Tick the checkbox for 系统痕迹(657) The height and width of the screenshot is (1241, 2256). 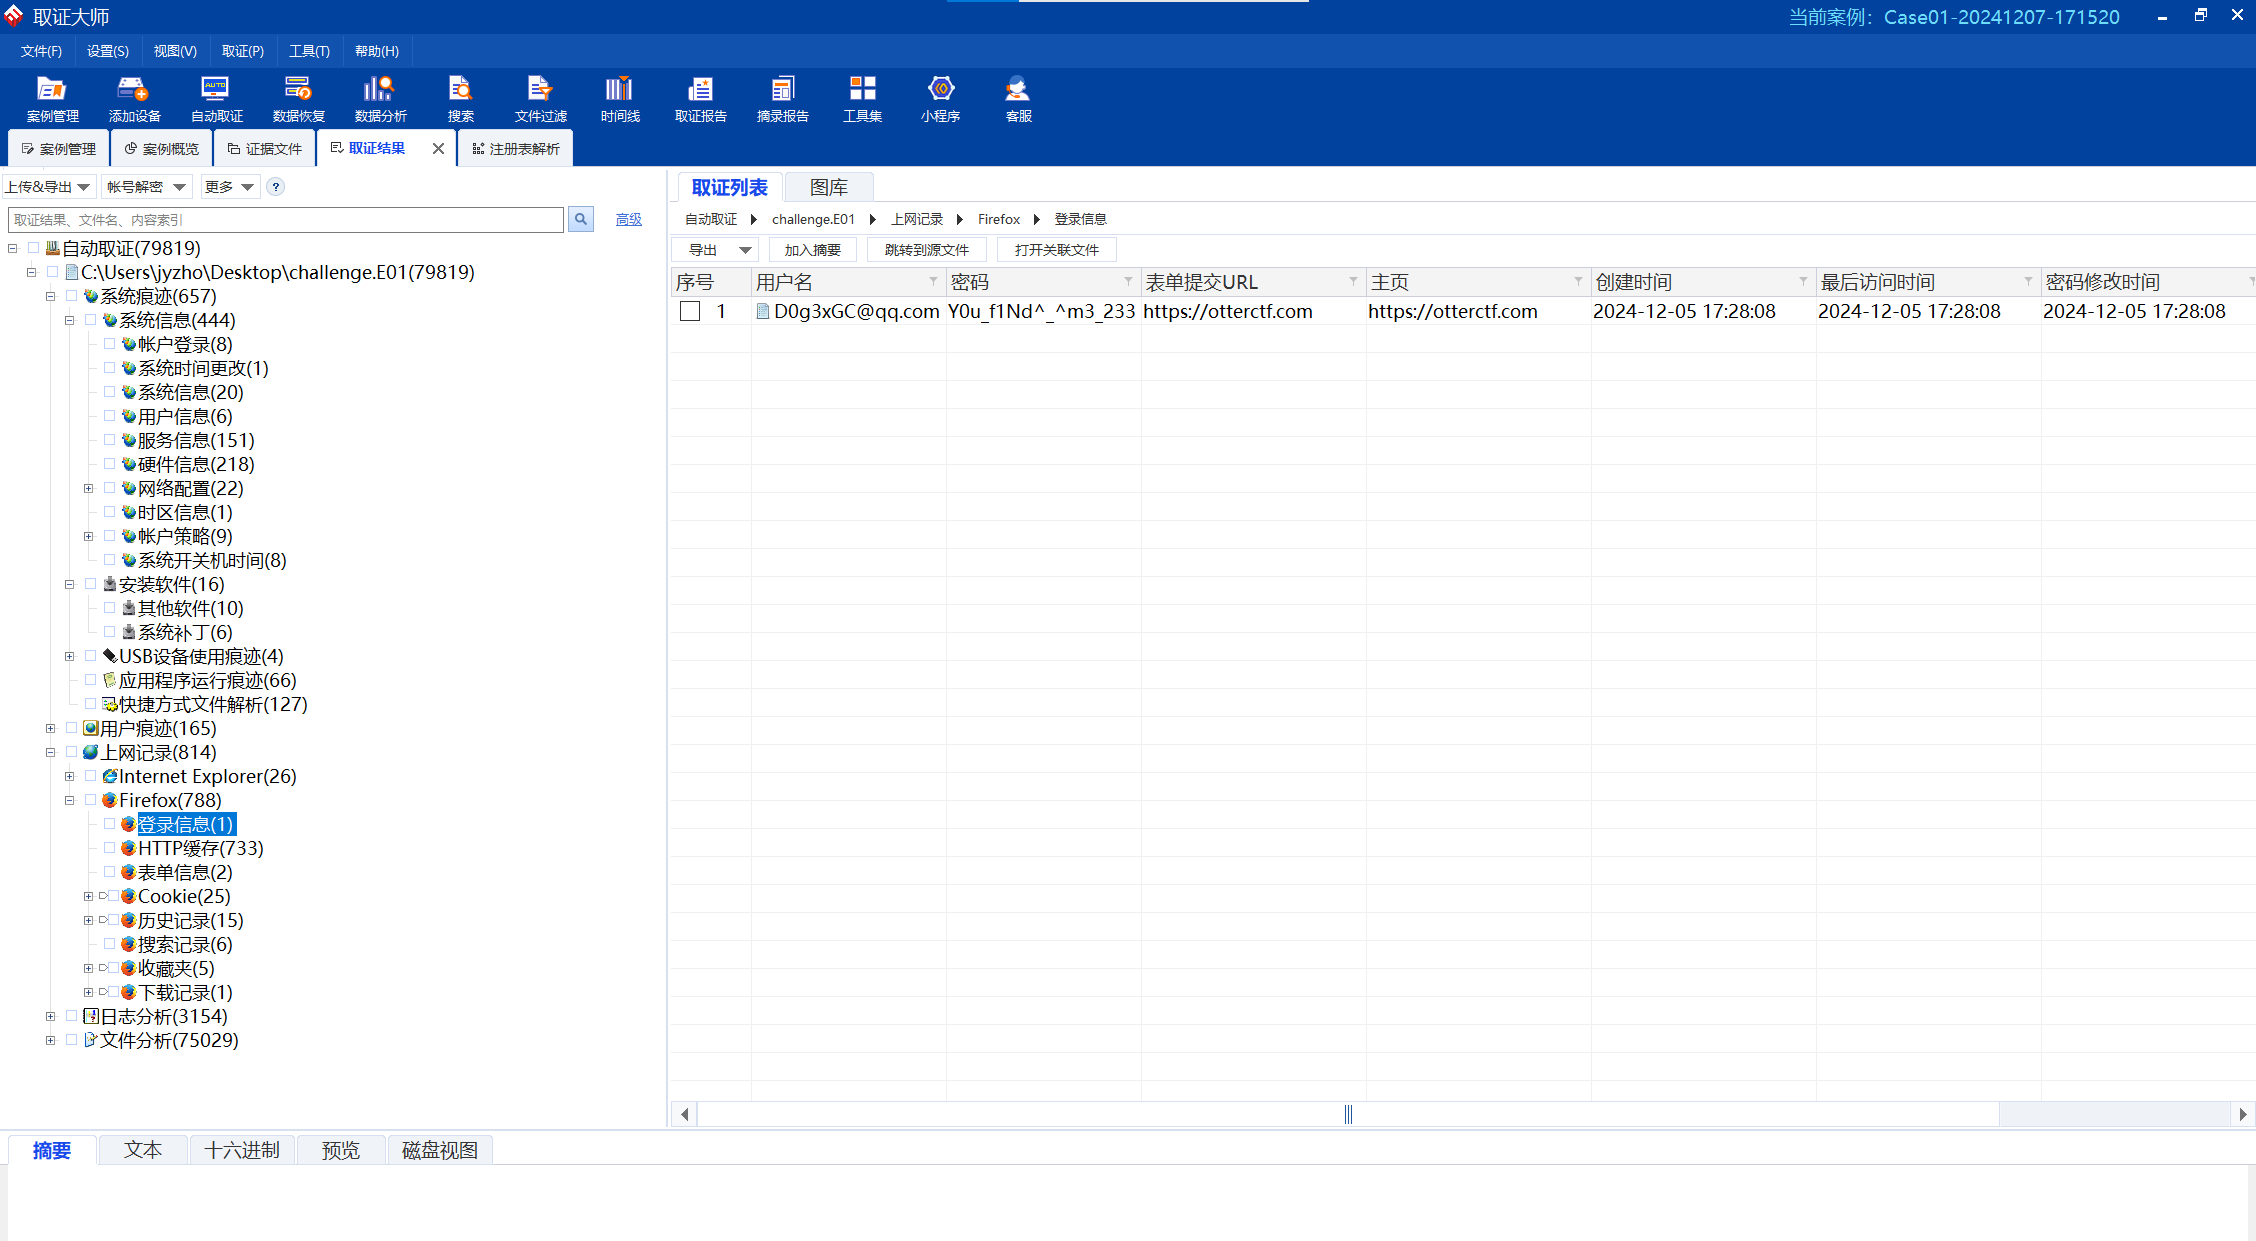click(x=72, y=296)
